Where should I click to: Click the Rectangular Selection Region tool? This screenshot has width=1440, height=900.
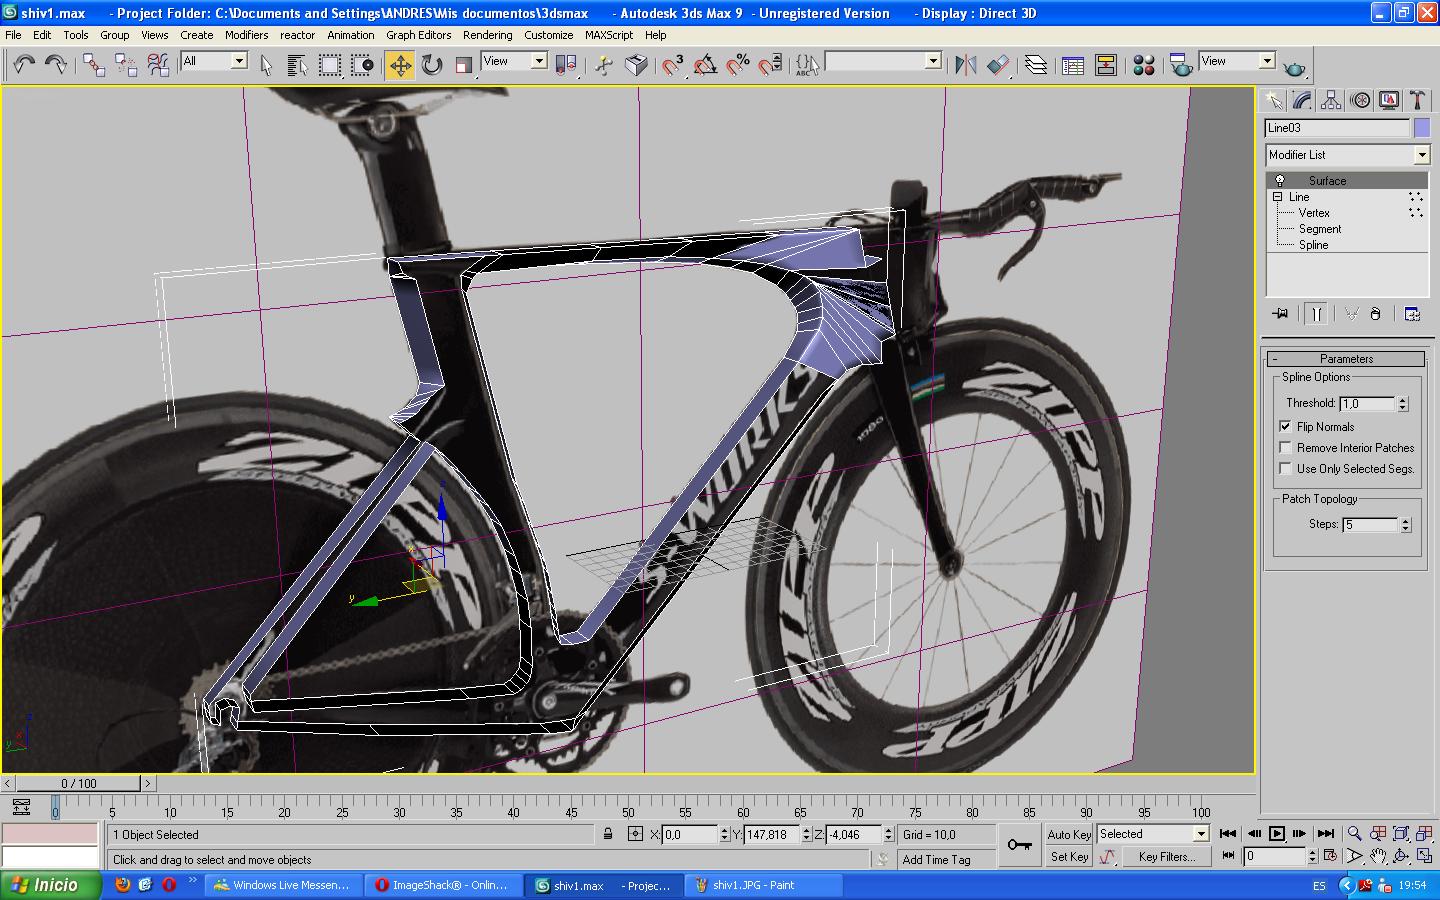pos(329,65)
